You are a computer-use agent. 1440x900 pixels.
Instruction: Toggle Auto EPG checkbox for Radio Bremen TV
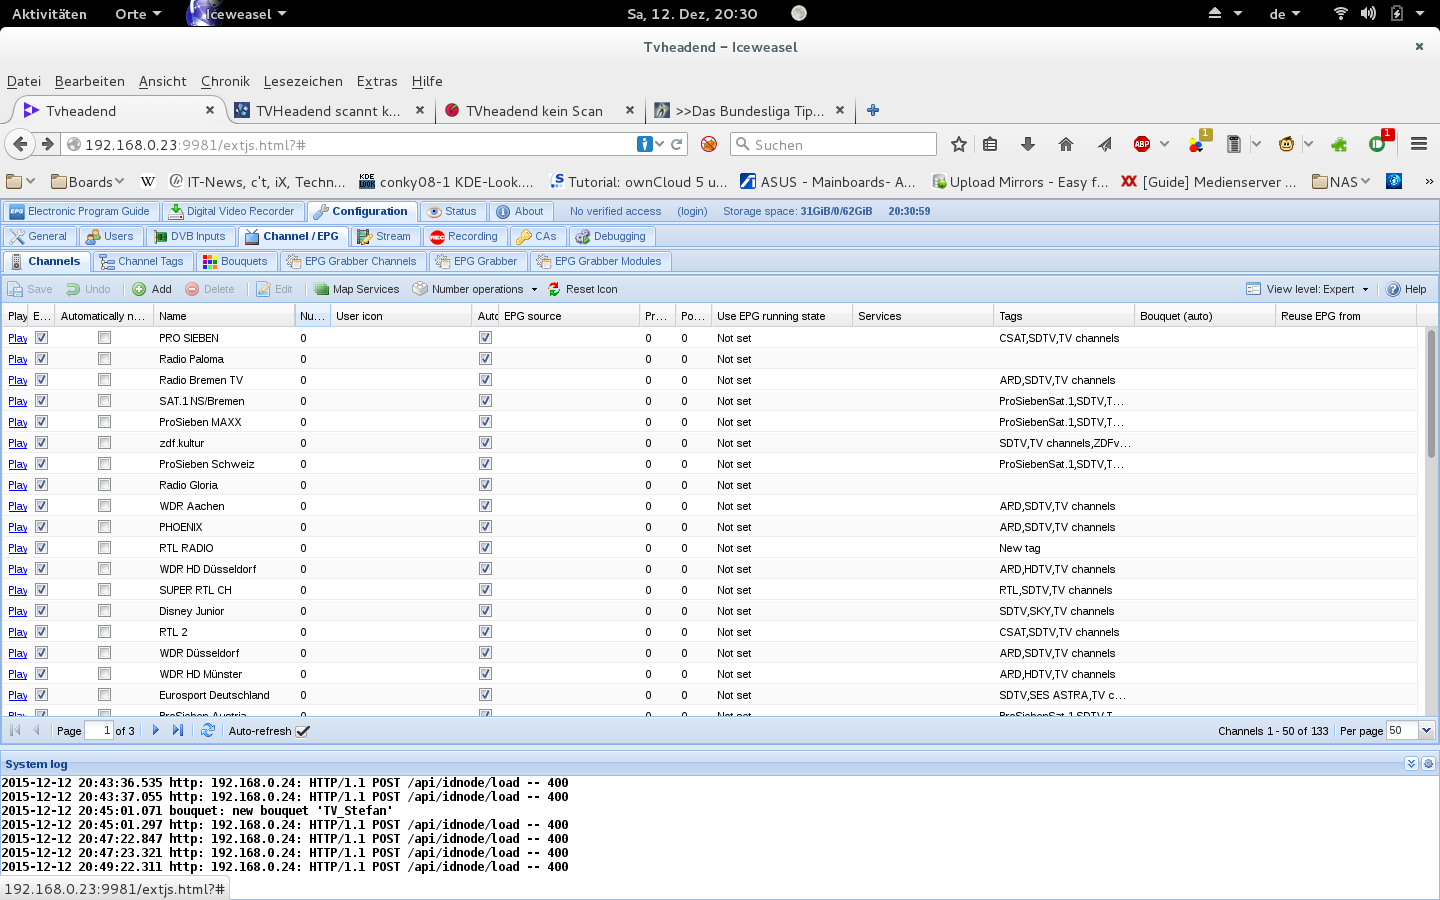tap(485, 379)
